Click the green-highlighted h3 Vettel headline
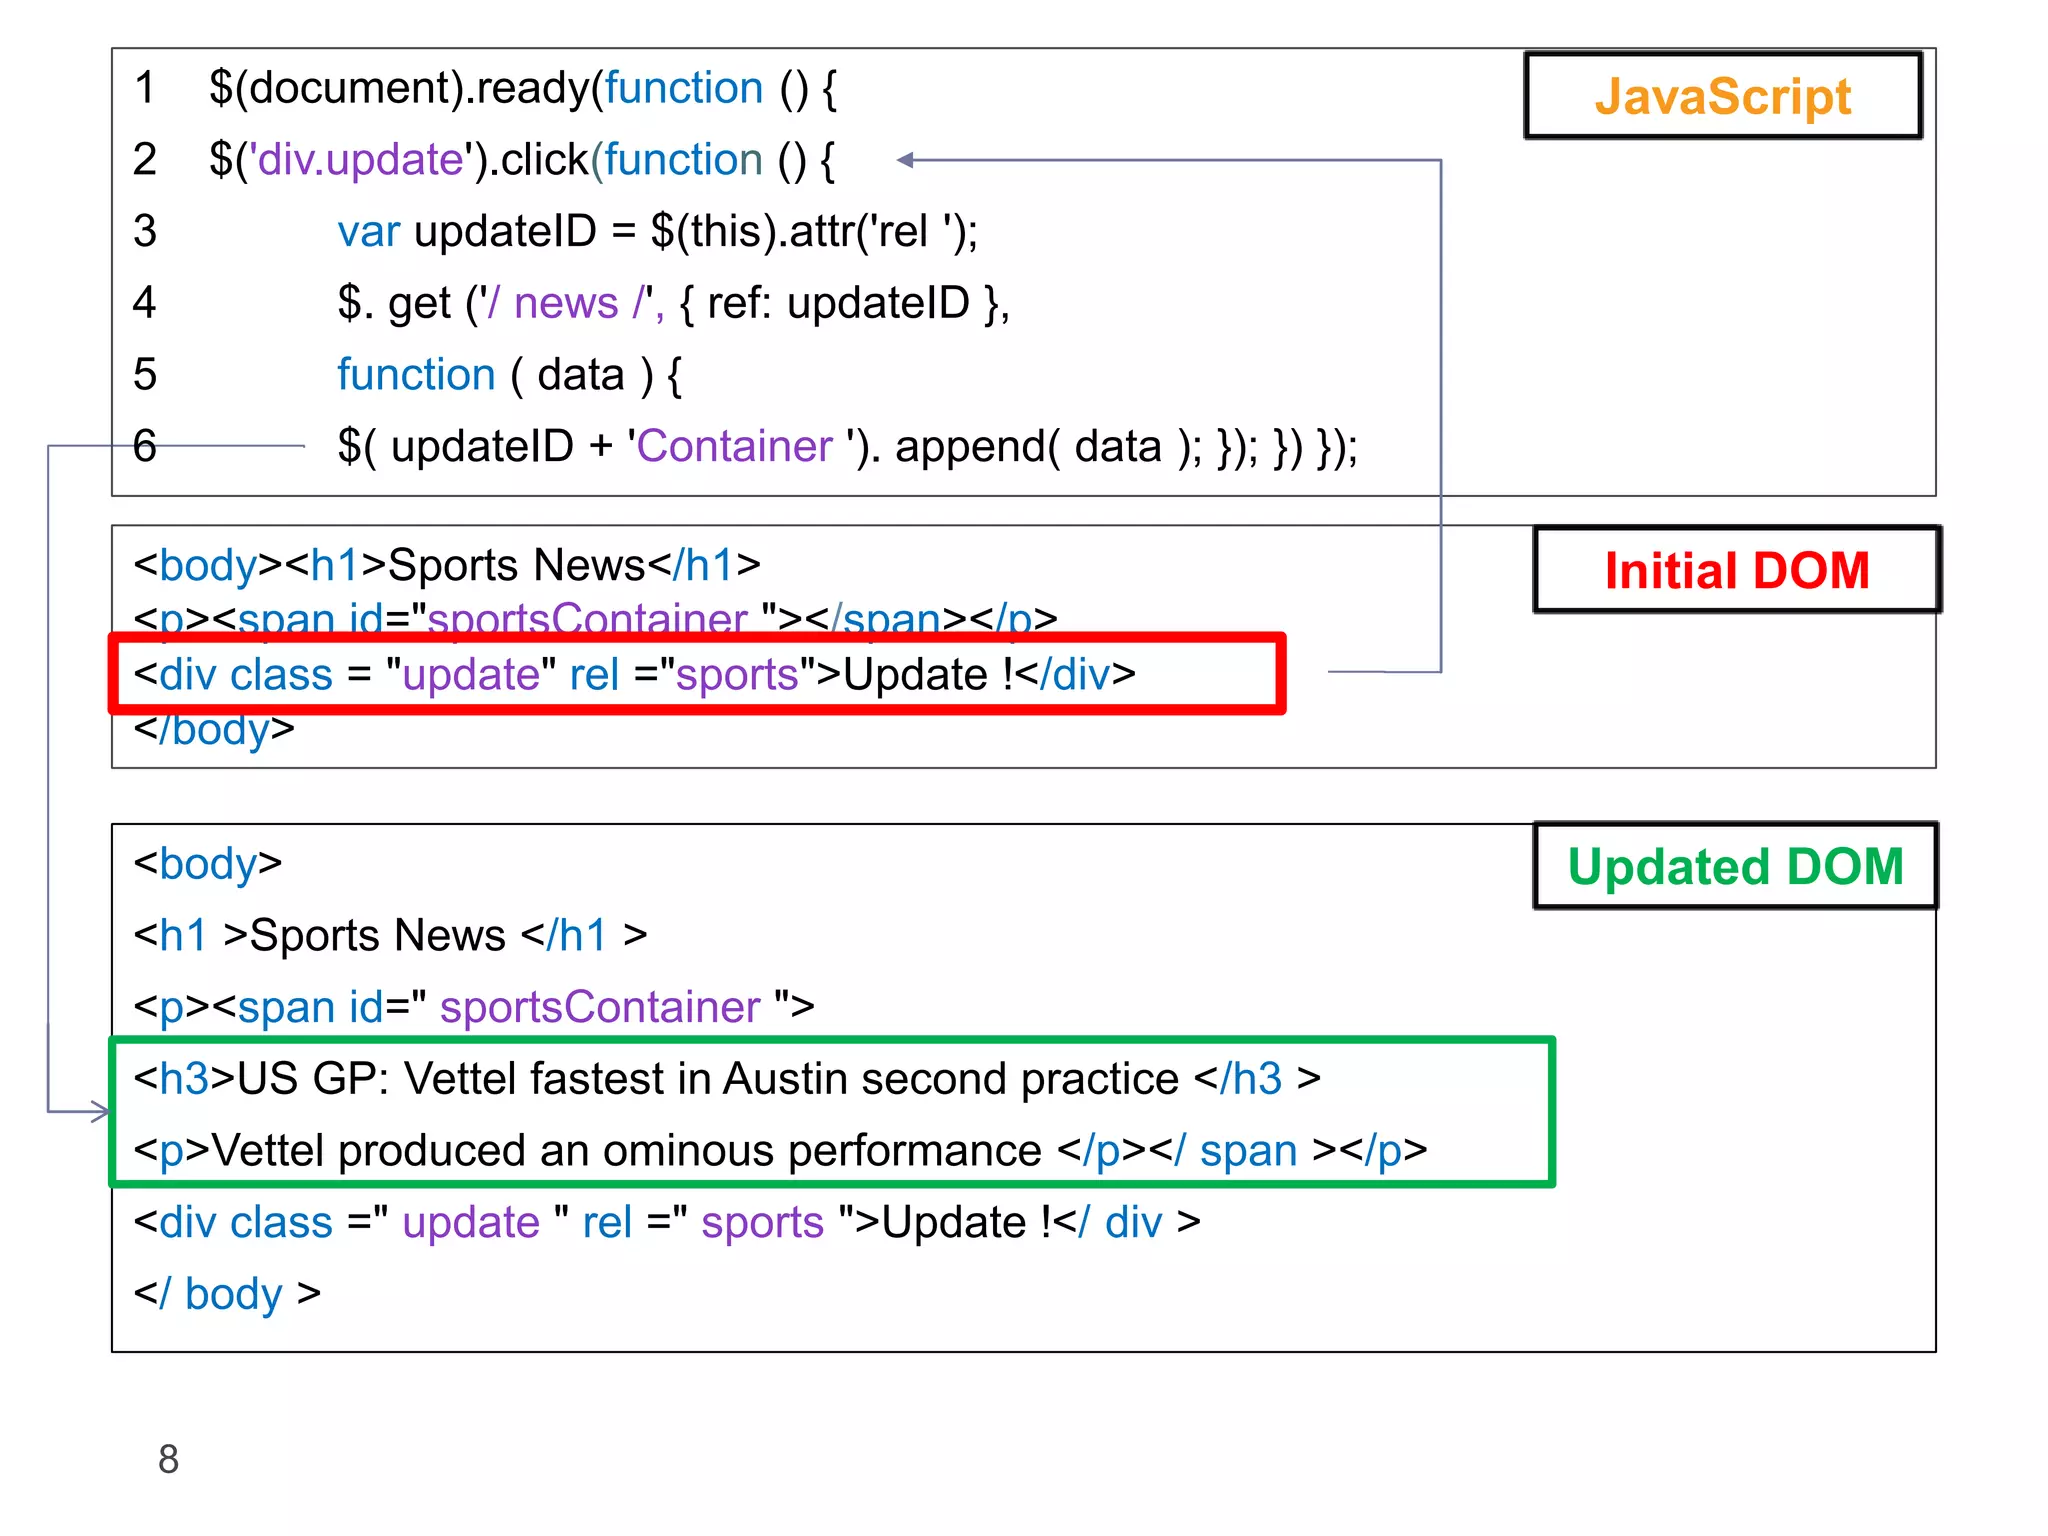 point(726,1079)
